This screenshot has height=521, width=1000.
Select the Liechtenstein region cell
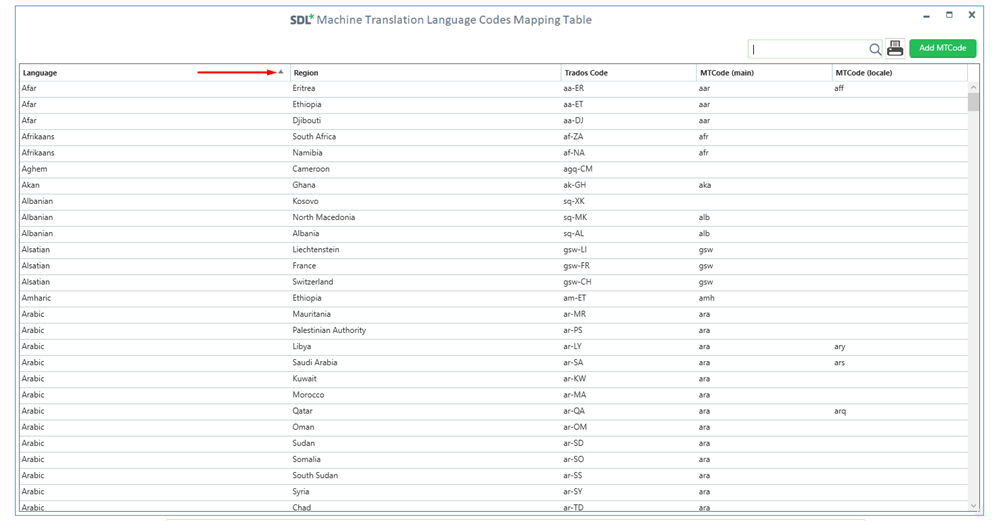click(316, 250)
